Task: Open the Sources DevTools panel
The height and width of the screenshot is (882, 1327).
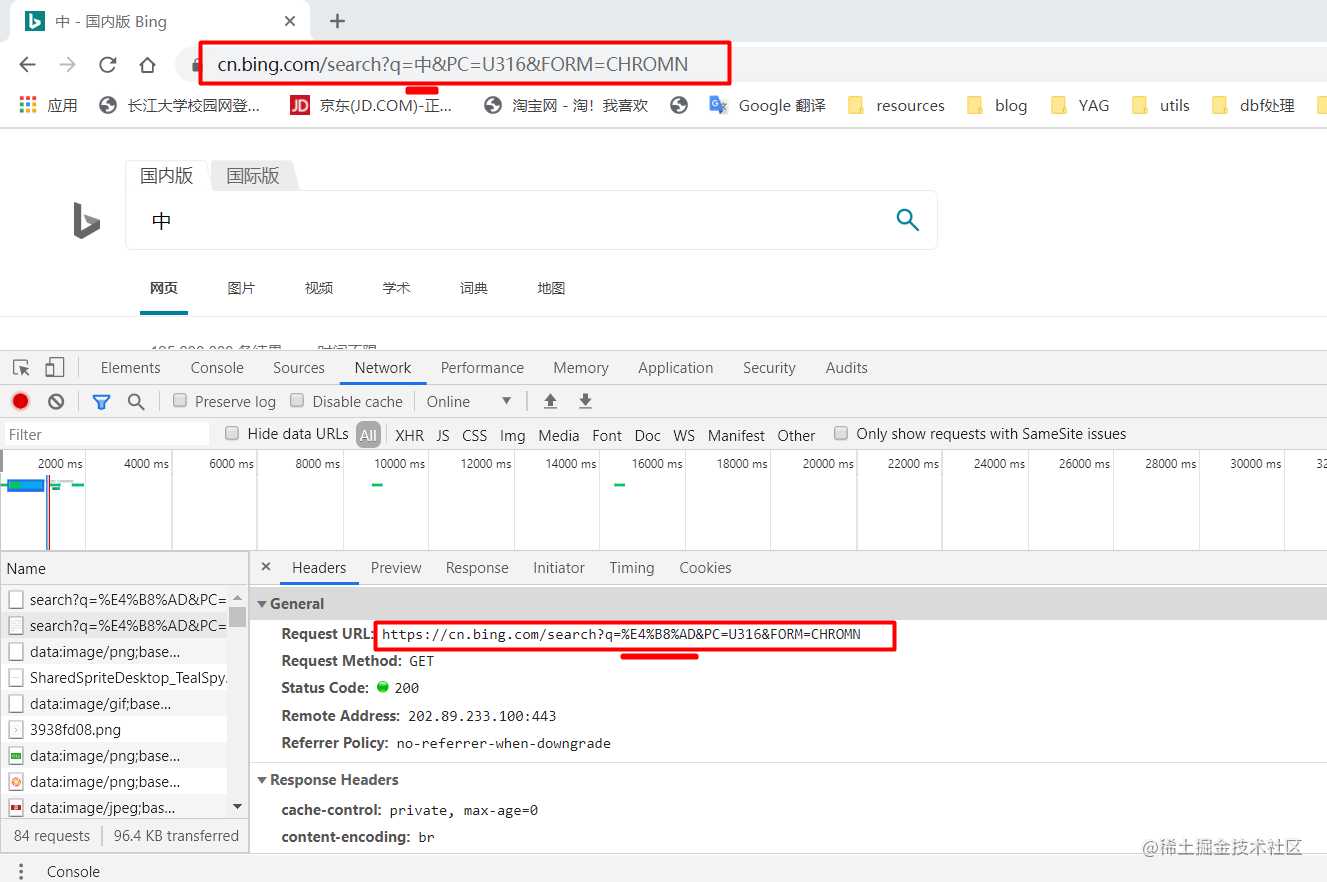Action: click(299, 368)
